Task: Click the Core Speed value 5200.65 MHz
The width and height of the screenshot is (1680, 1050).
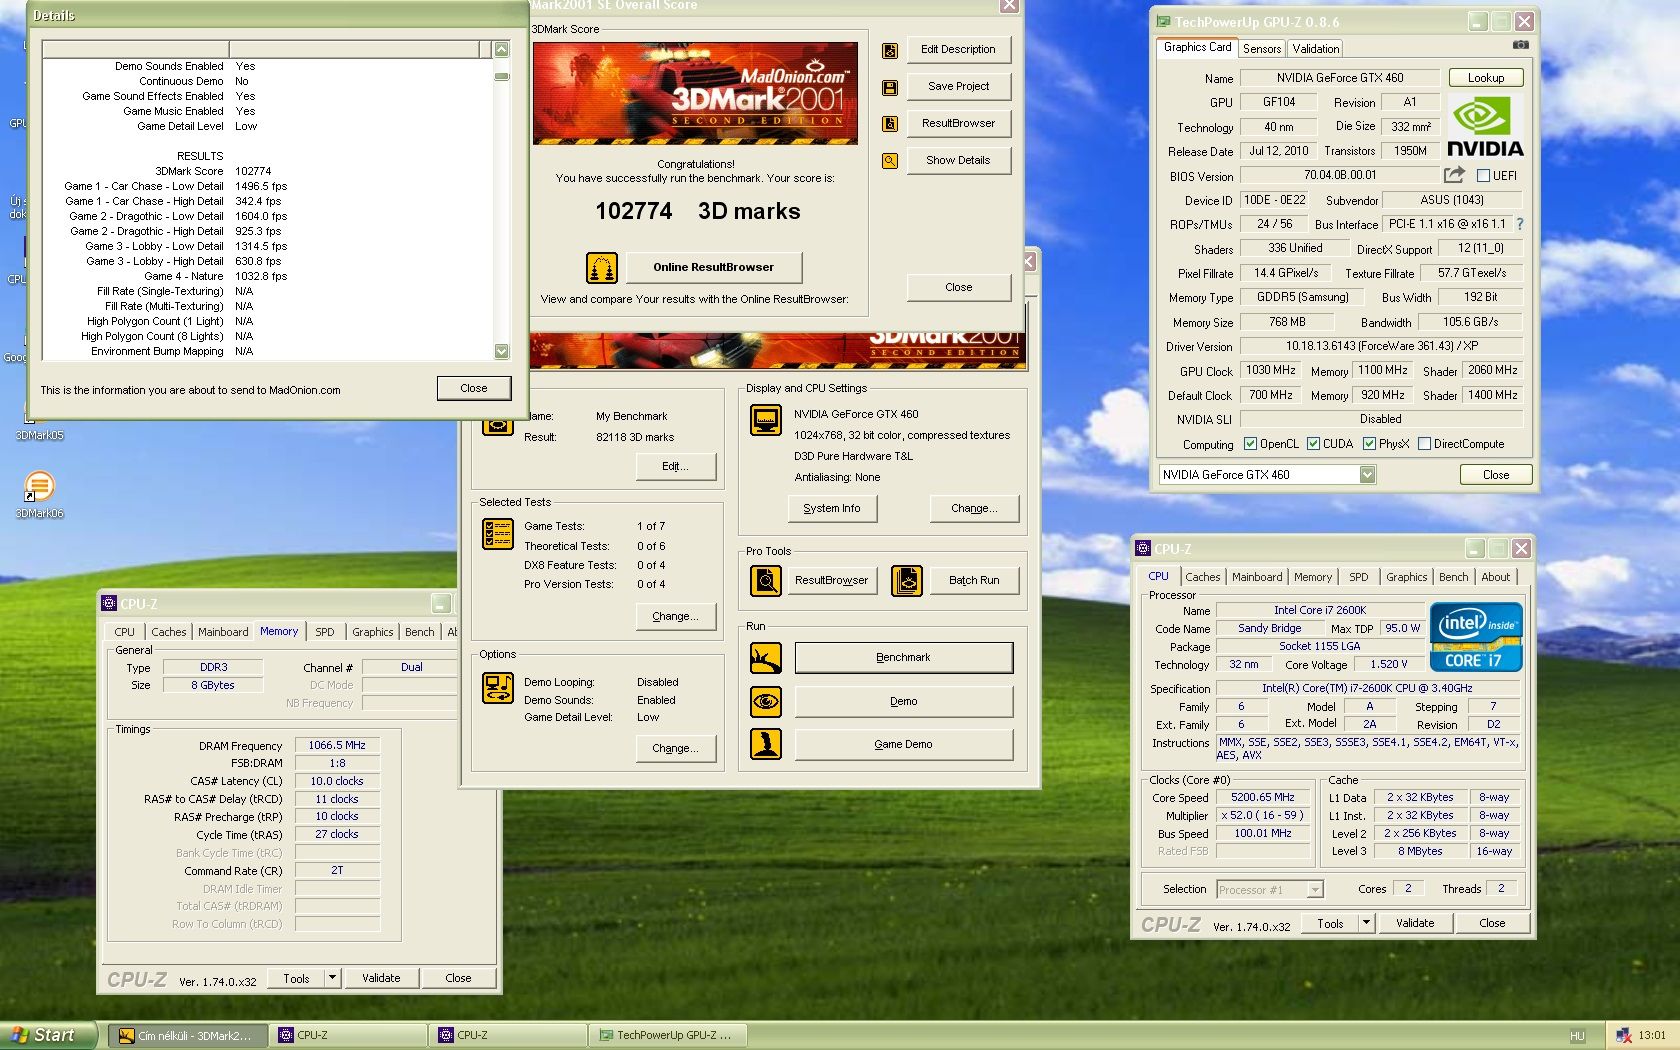Action: tap(1263, 798)
